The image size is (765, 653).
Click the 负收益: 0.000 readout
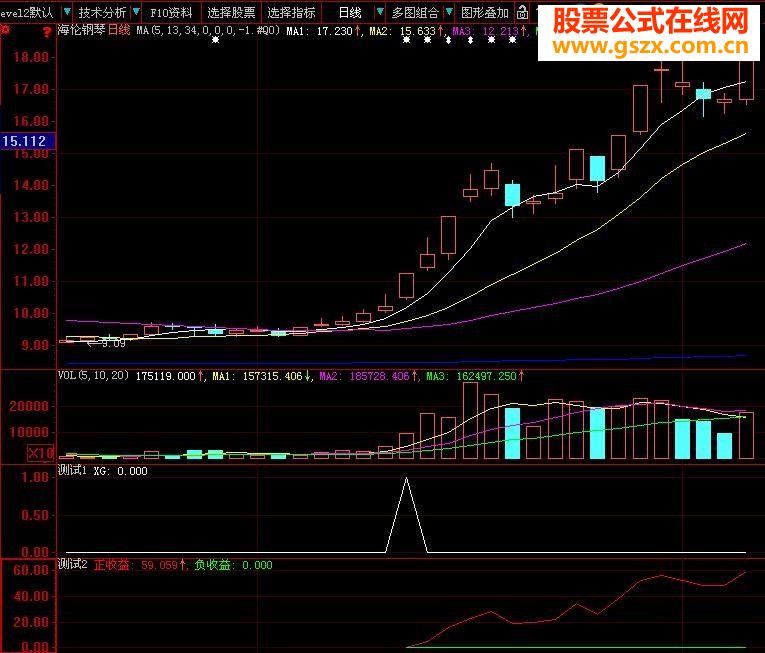(x=233, y=565)
